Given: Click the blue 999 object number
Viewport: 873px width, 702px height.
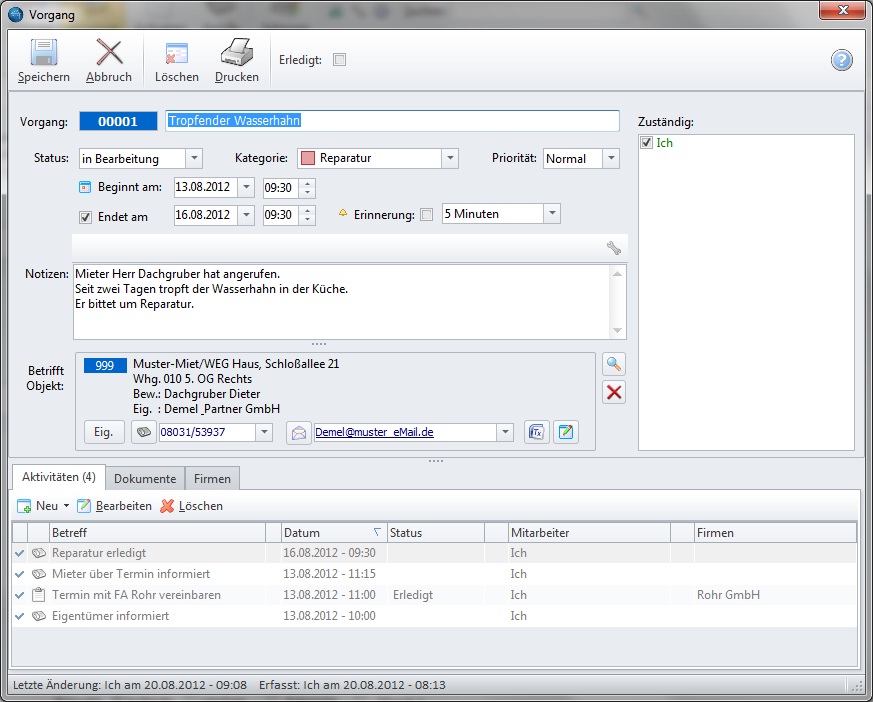Looking at the screenshot, I should point(105,365).
